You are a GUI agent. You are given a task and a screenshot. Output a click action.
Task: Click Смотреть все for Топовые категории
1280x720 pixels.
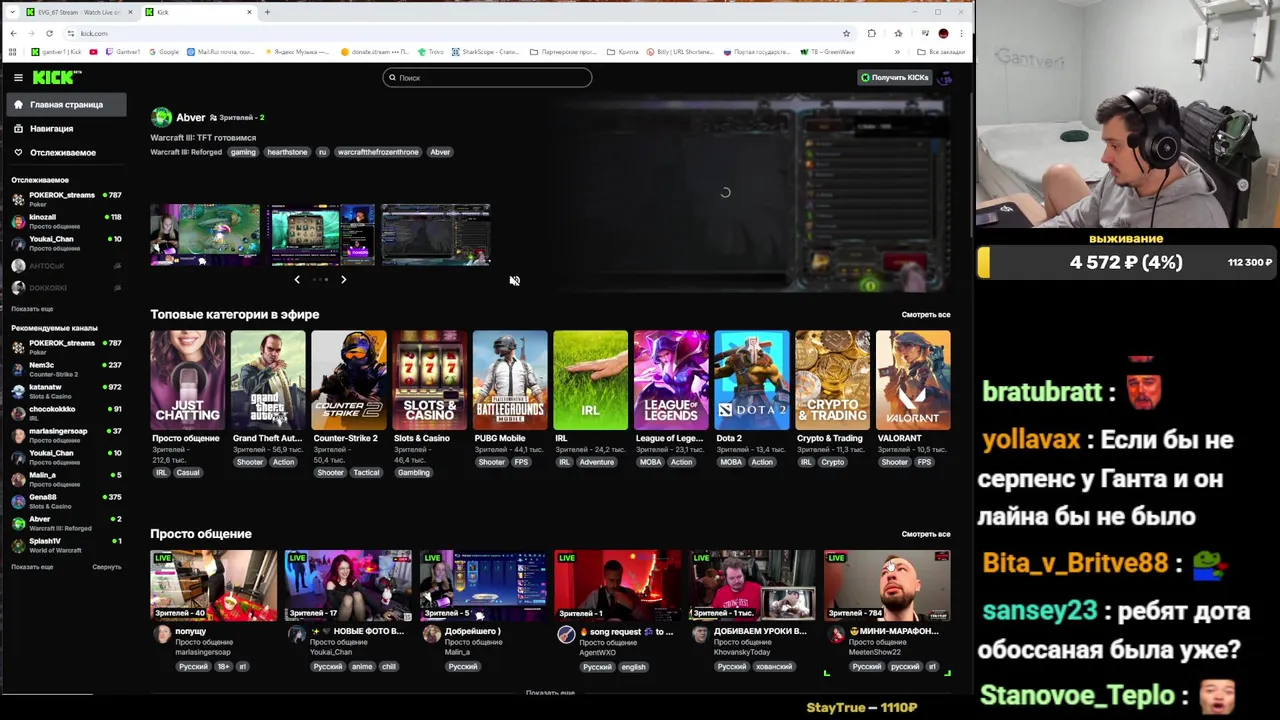pos(926,315)
